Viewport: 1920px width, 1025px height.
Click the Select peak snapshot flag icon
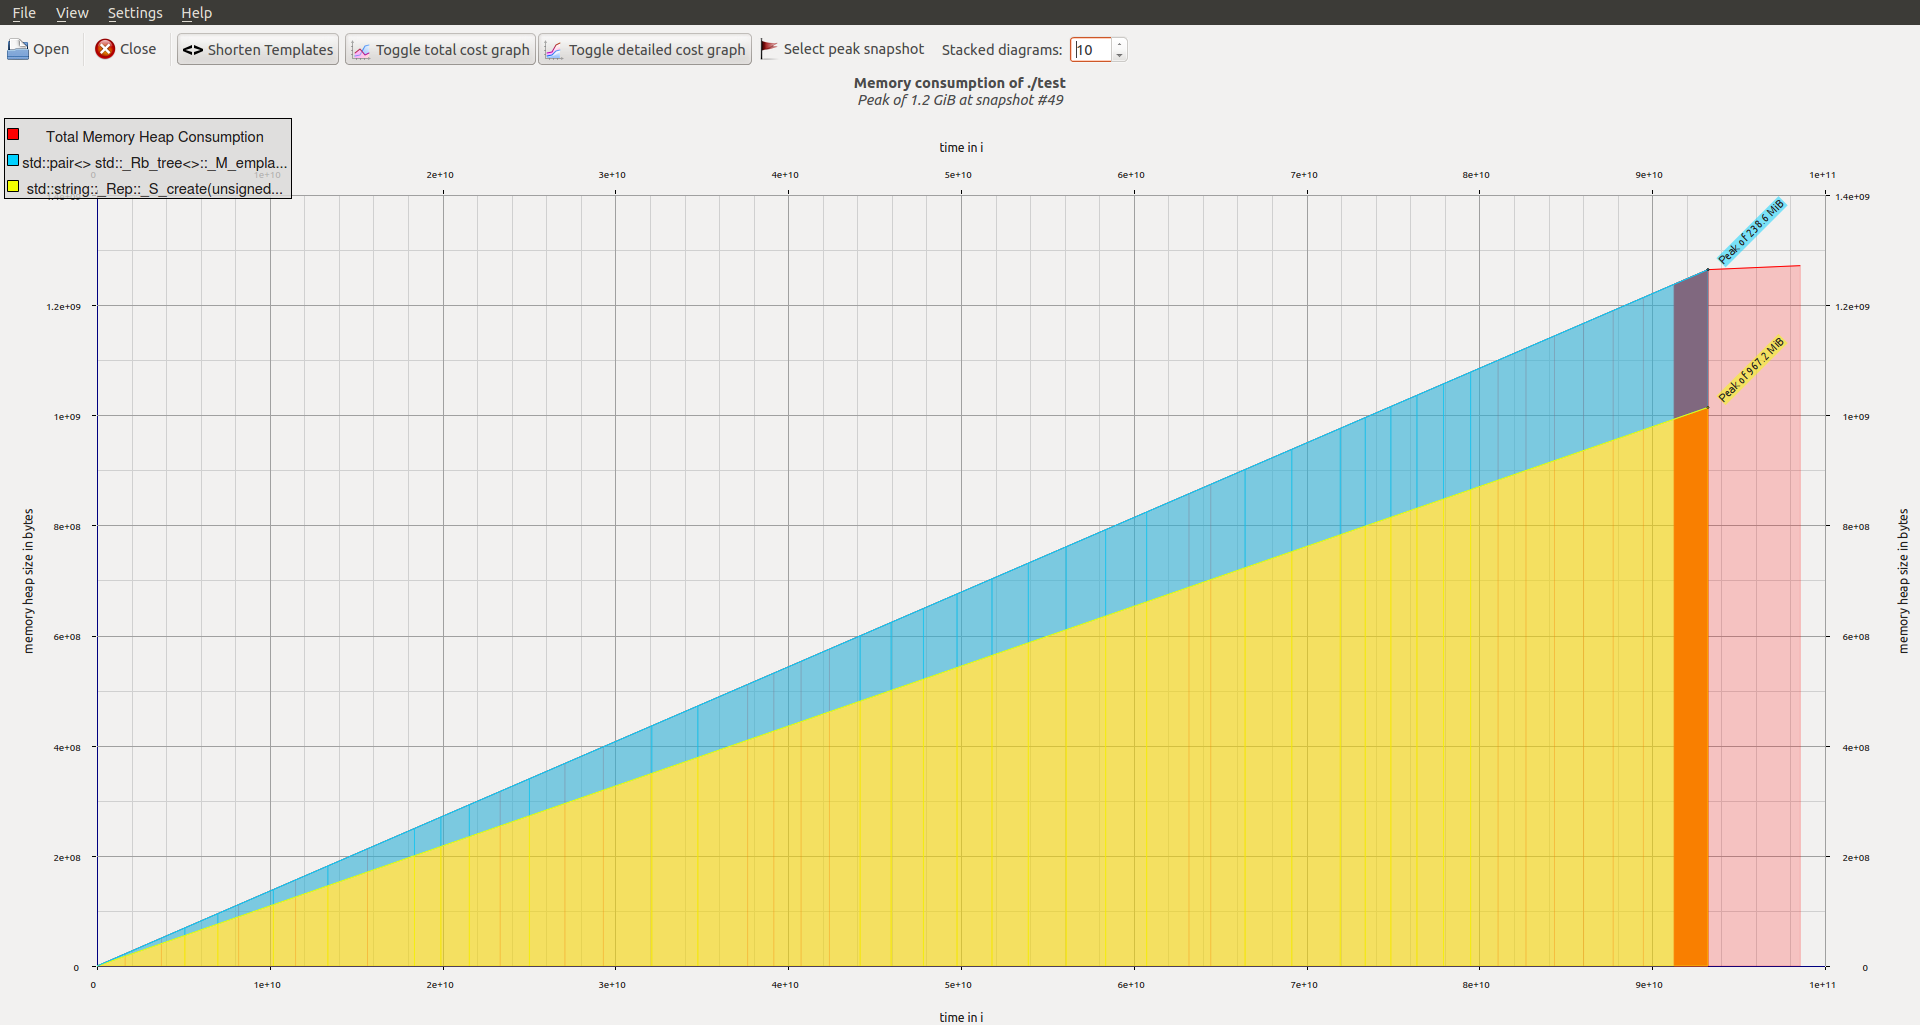point(769,49)
